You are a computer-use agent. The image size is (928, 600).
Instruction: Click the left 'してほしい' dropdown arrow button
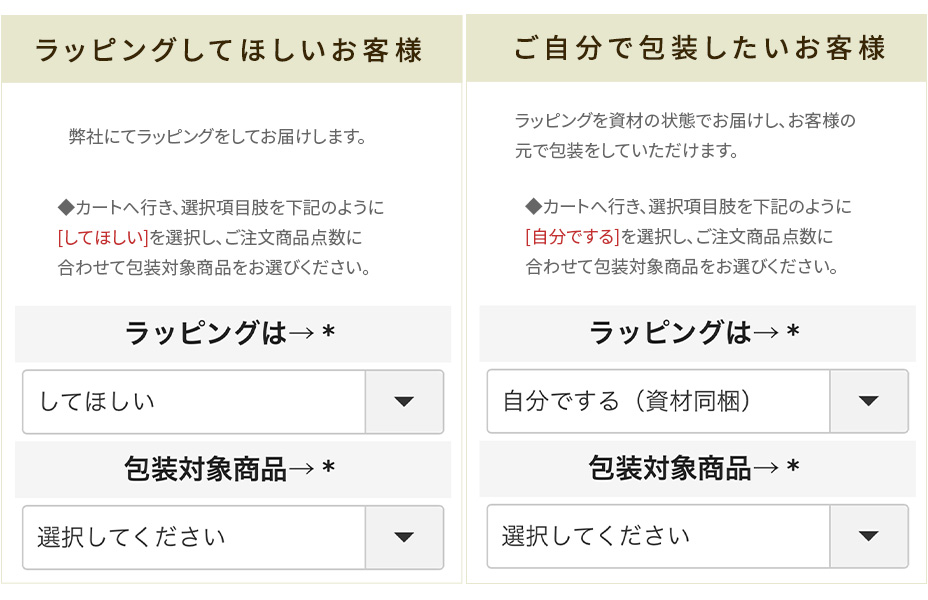tap(404, 402)
